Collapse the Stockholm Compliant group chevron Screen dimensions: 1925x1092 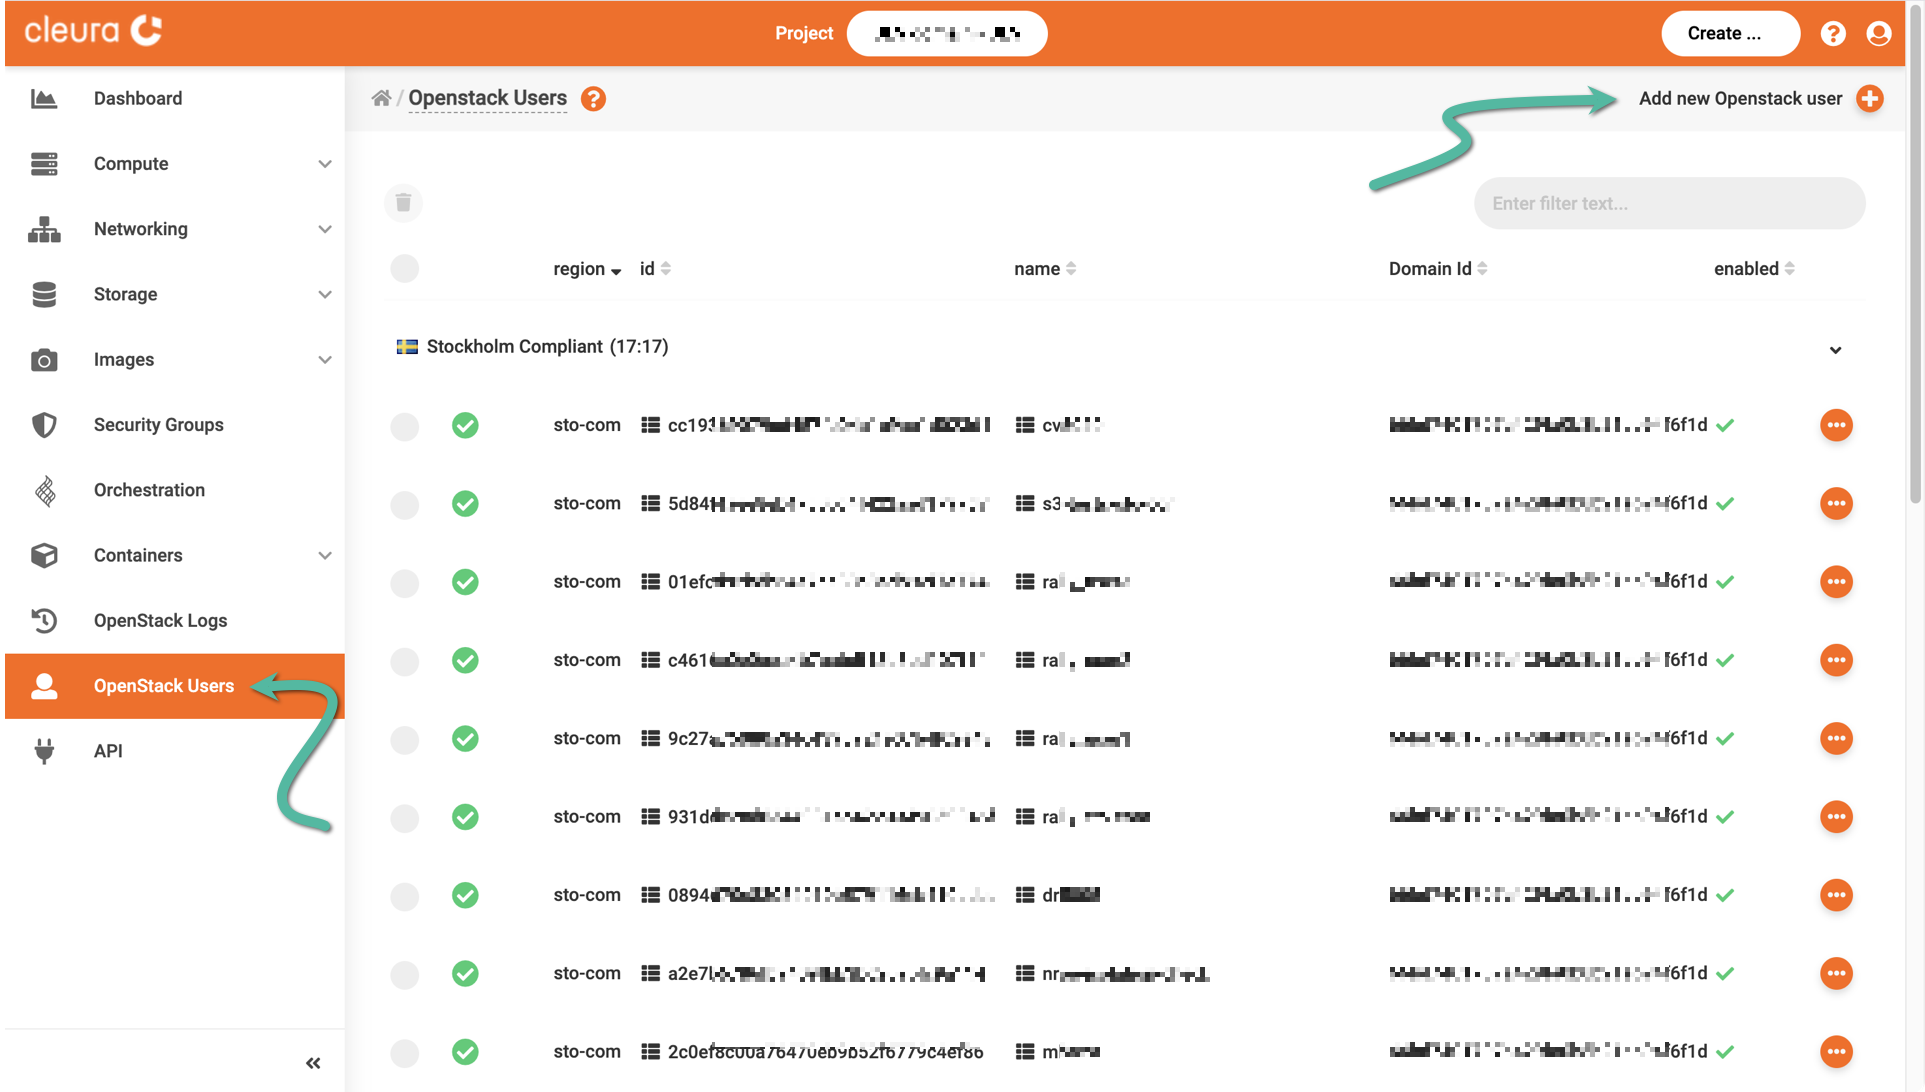click(1835, 350)
